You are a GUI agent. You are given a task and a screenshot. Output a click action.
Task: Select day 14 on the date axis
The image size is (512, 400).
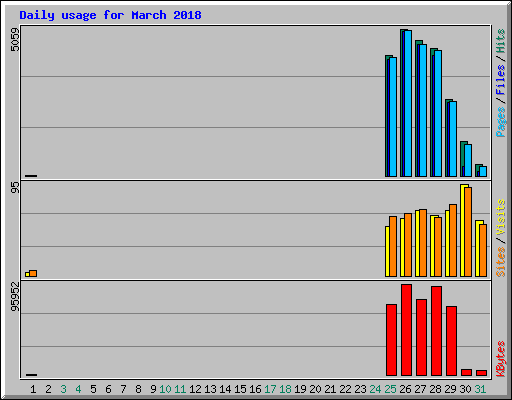click(x=225, y=389)
